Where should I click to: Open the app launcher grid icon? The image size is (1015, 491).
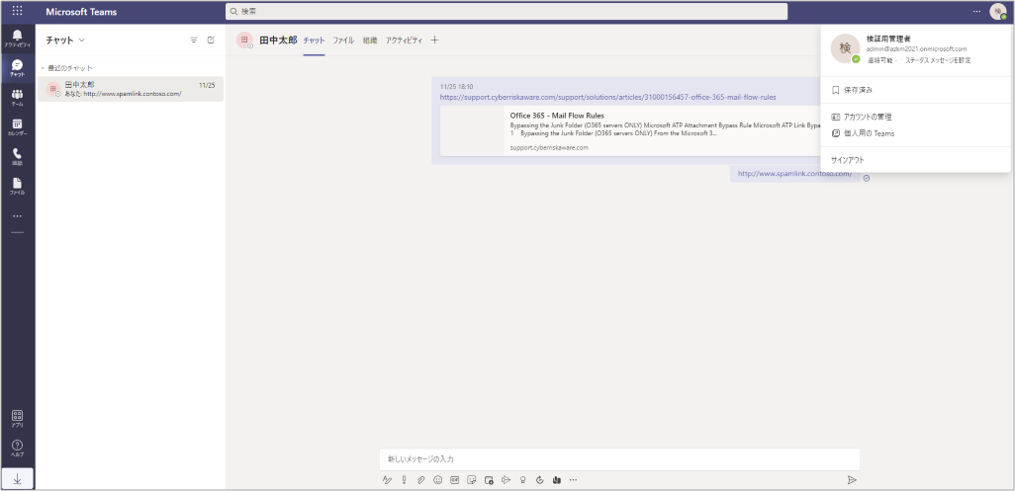17,11
